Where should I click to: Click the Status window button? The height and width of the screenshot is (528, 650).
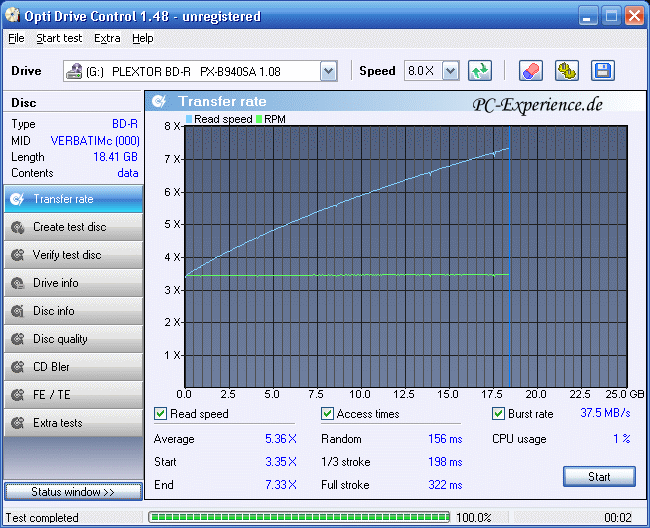(x=72, y=492)
